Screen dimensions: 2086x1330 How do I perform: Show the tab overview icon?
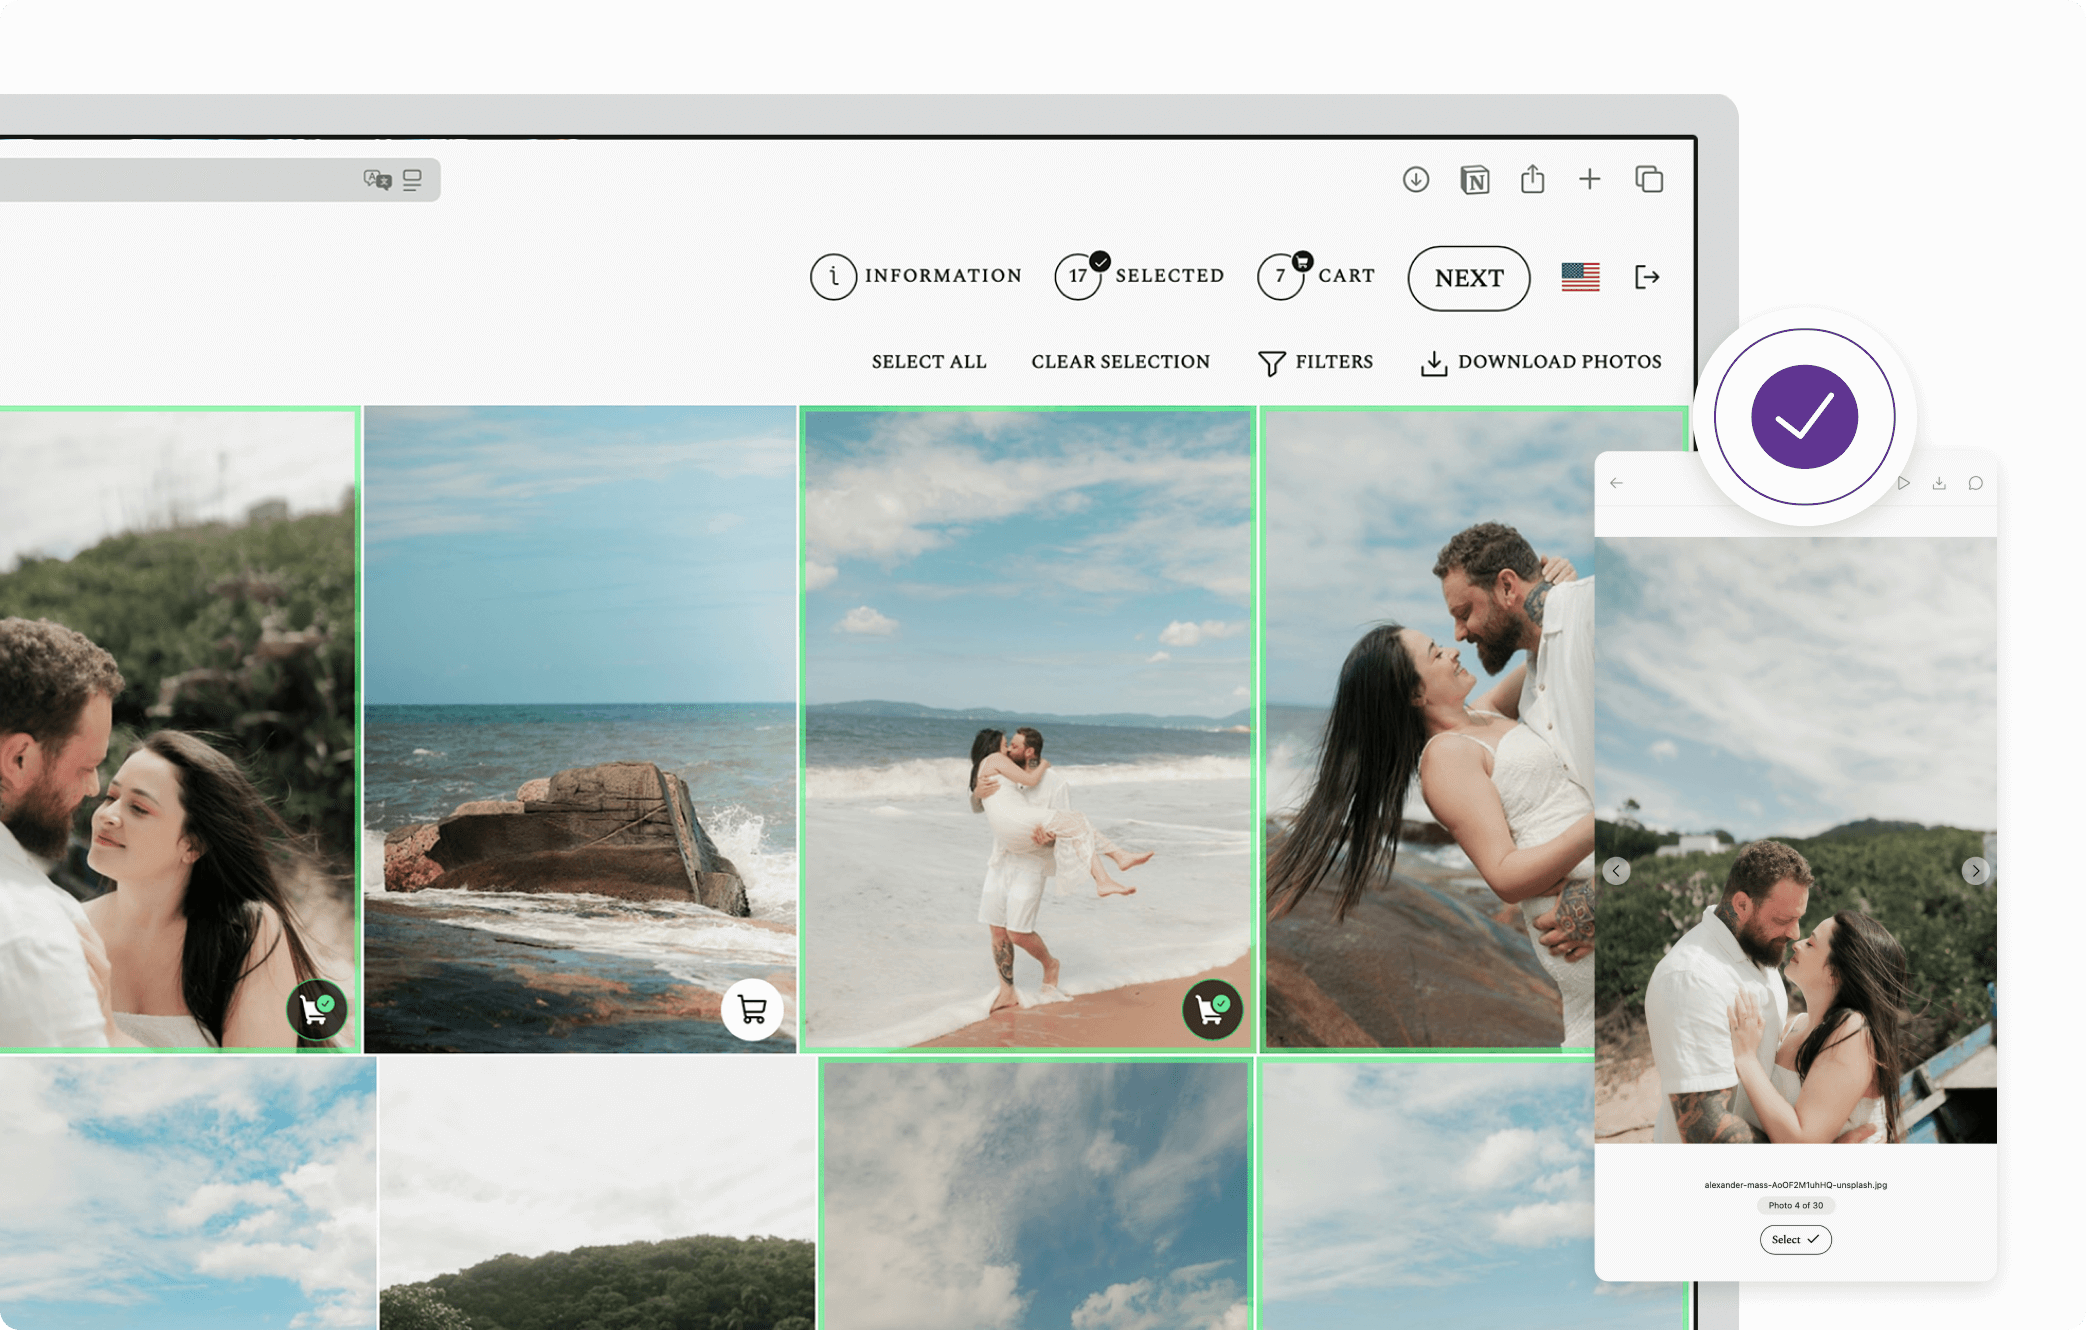pyautogui.click(x=1648, y=180)
